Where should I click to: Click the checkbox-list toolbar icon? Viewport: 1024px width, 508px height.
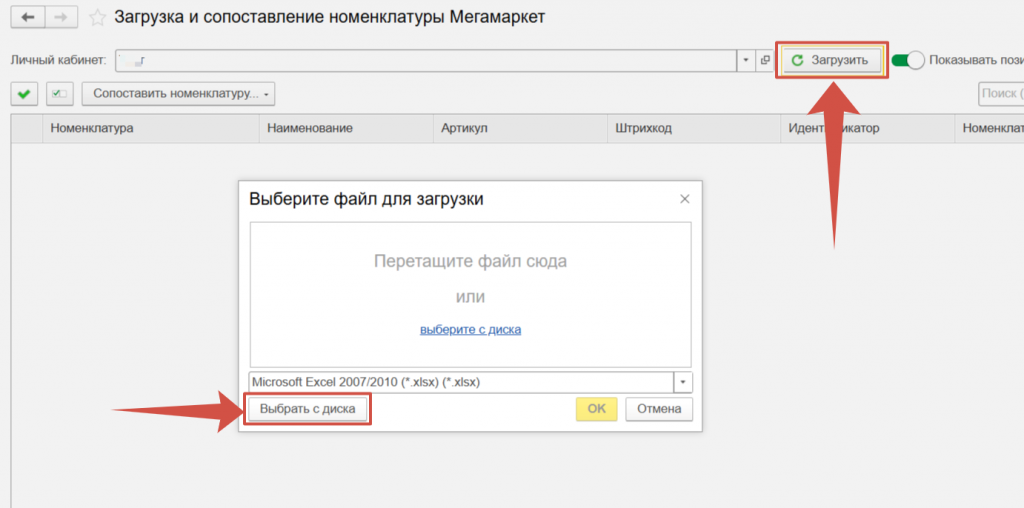coord(60,94)
